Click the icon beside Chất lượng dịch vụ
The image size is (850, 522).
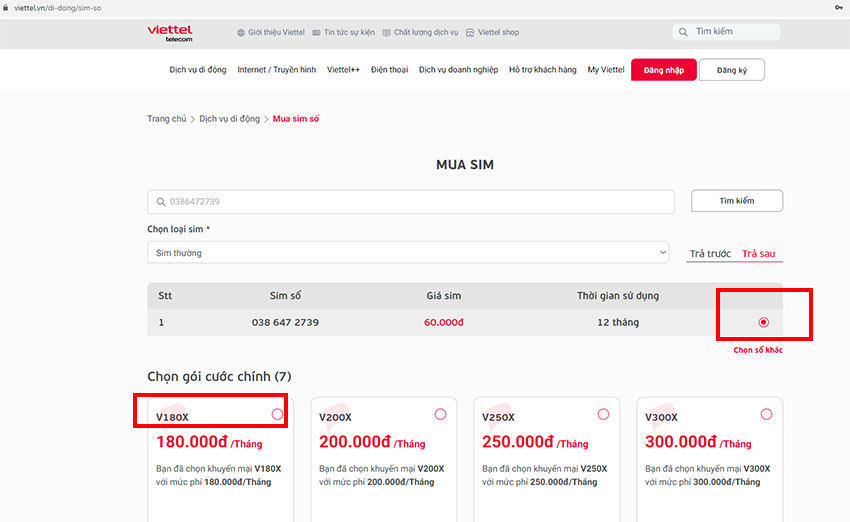[387, 33]
